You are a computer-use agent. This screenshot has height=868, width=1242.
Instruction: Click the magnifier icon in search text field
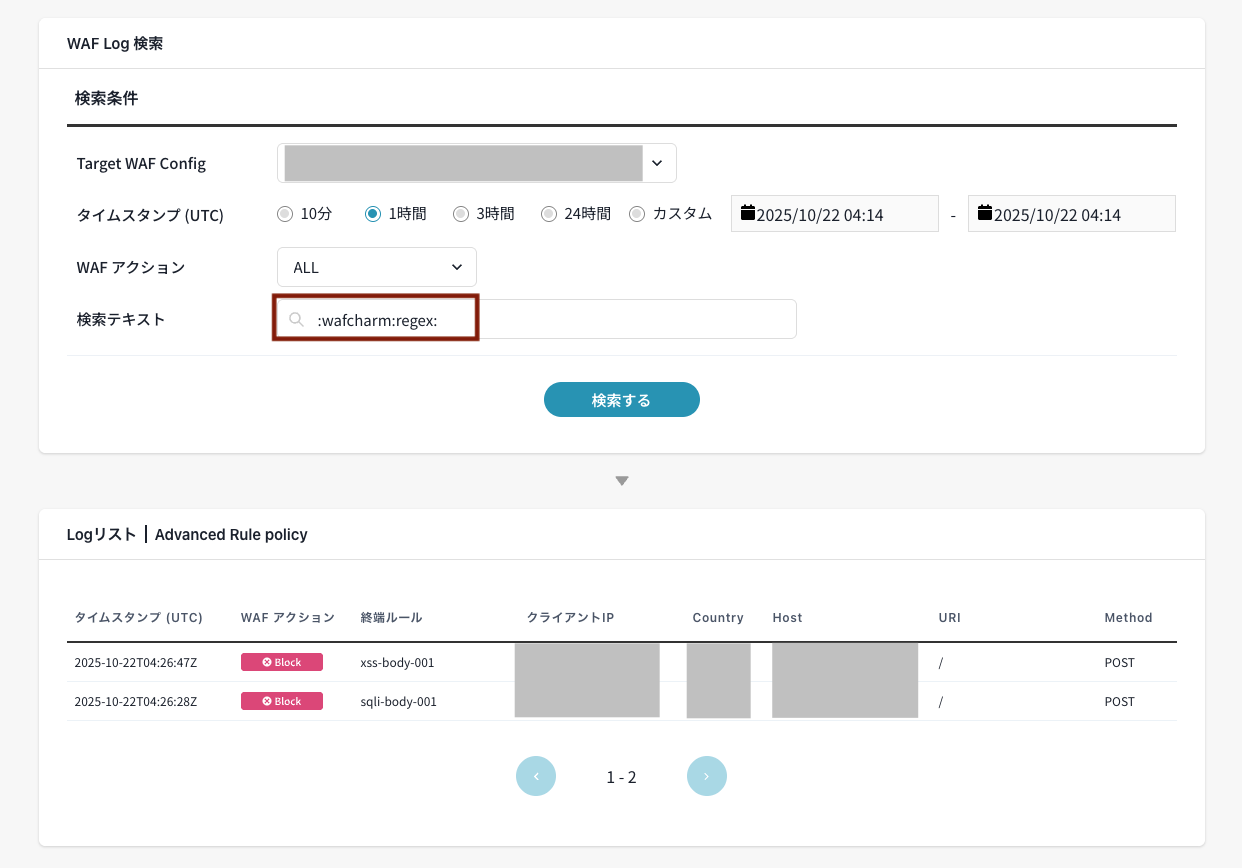click(296, 320)
